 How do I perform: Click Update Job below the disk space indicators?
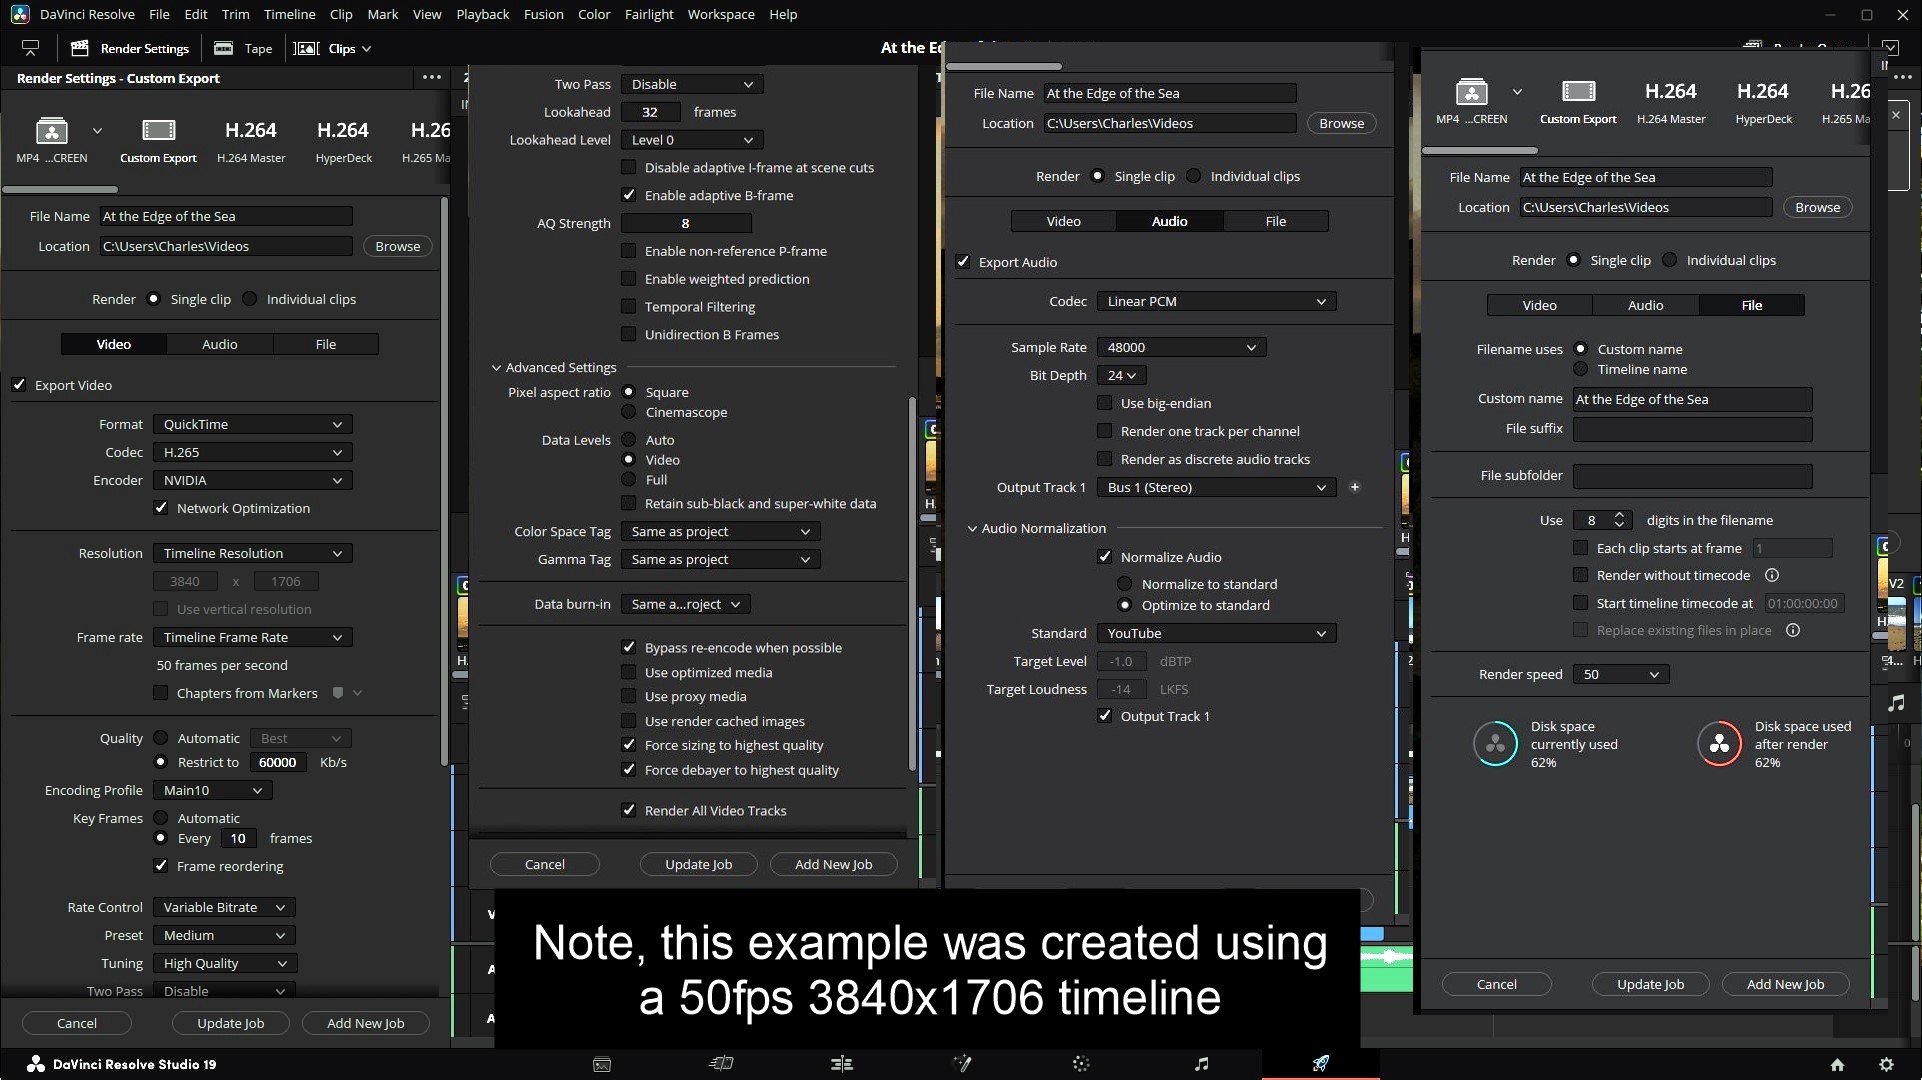(x=1650, y=984)
